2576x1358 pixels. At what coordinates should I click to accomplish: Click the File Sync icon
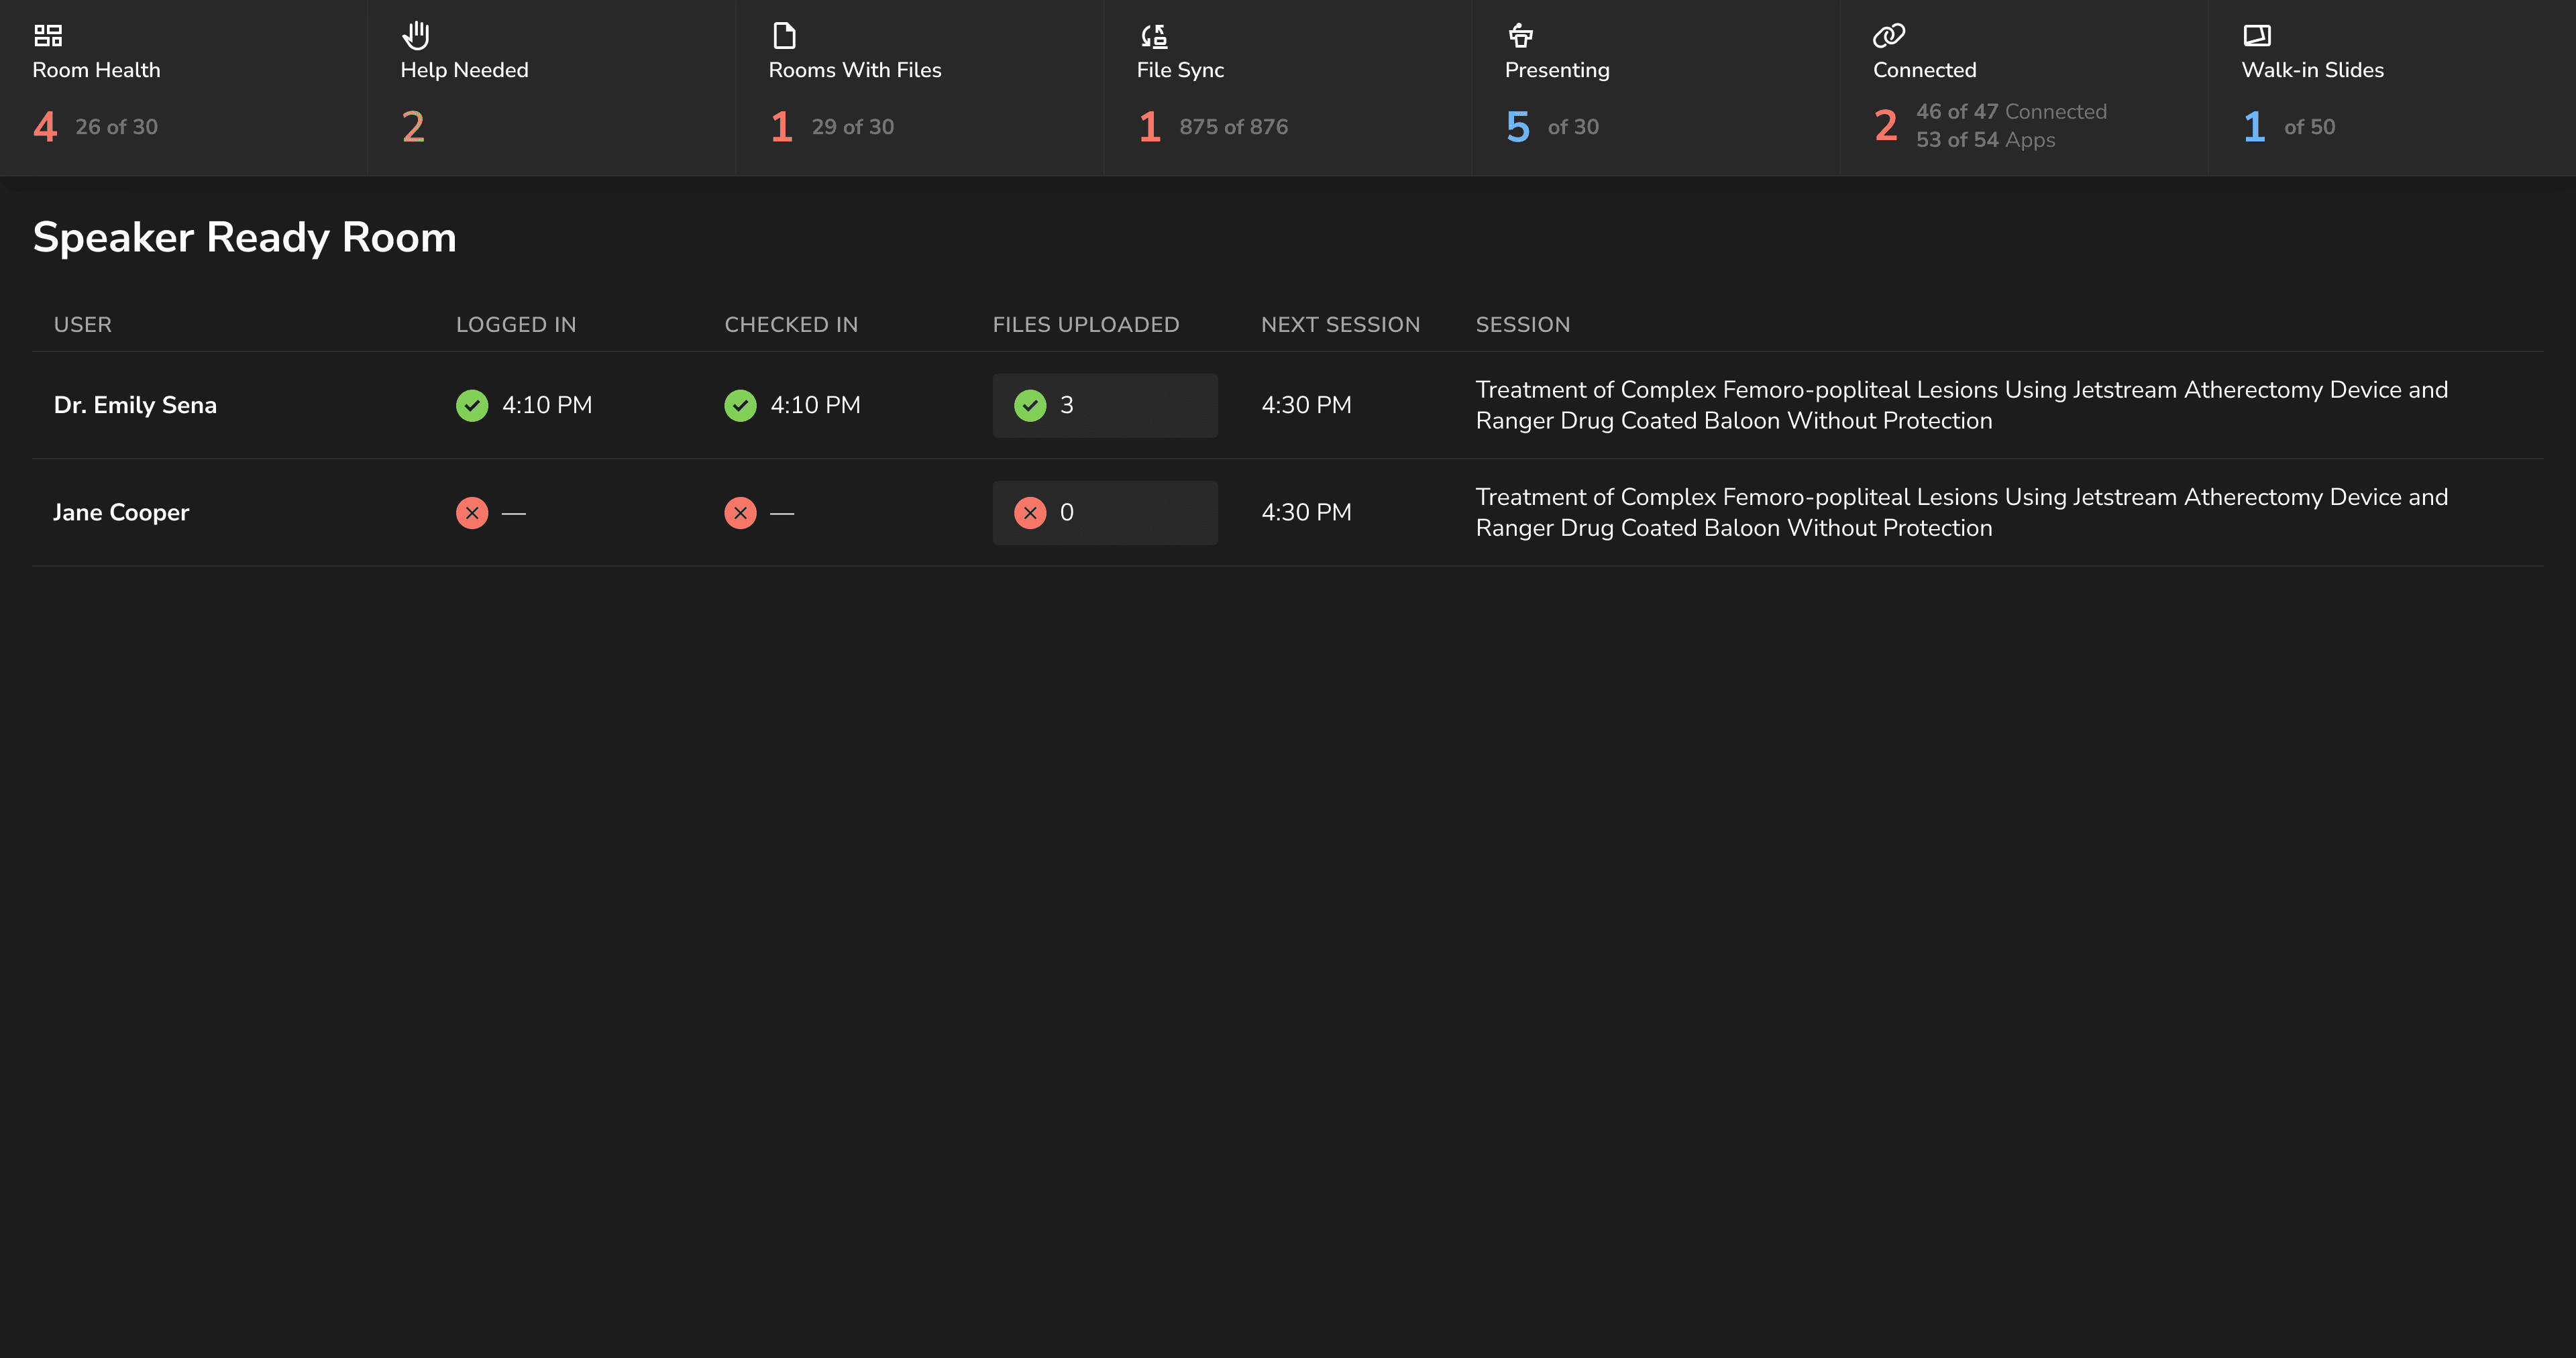(x=1154, y=36)
